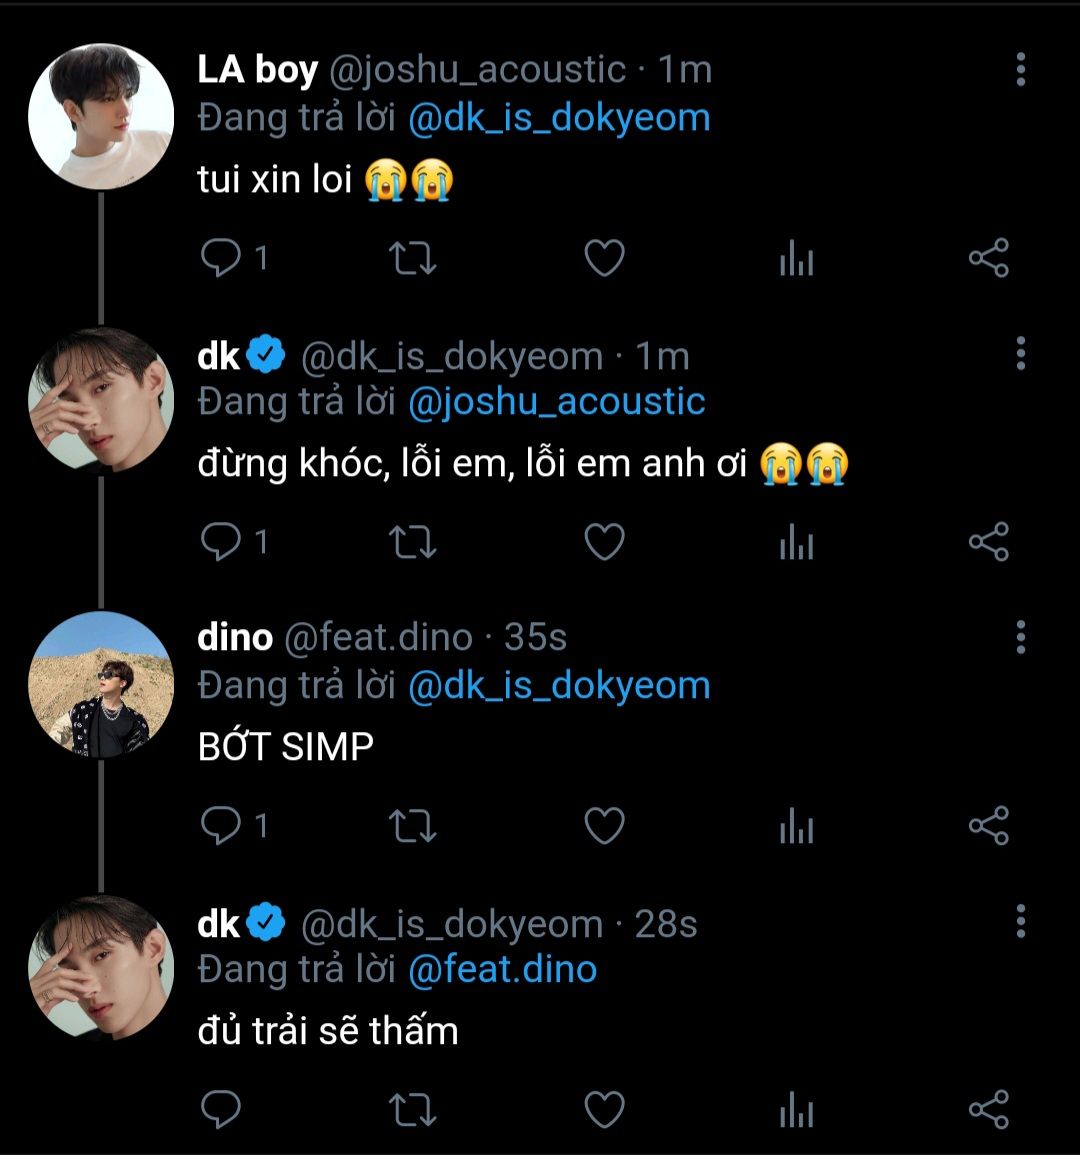Open more options for LA boy's tweet
This screenshot has height=1155, width=1080.
coord(1020,69)
